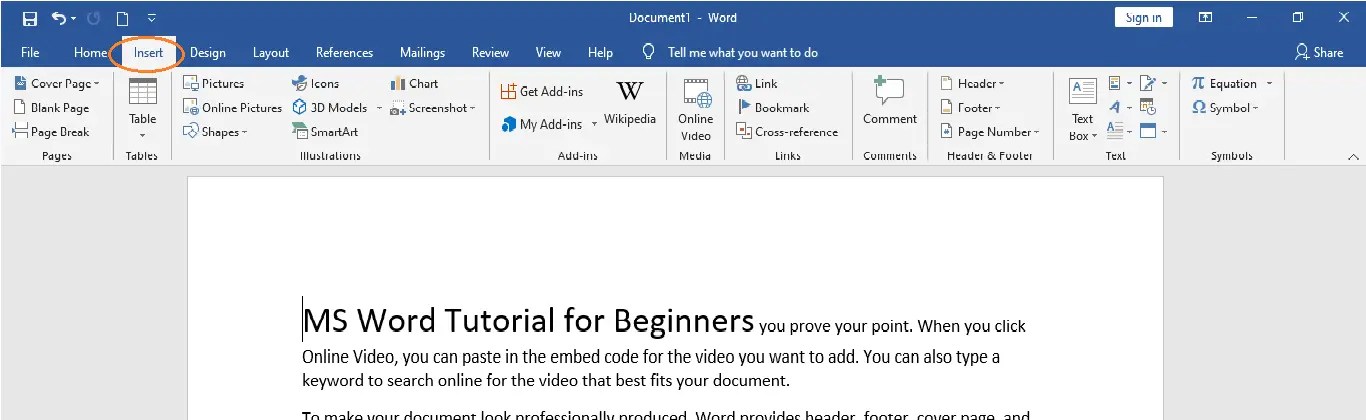
Task: Click the Date & Time icon
Action: point(1147,108)
